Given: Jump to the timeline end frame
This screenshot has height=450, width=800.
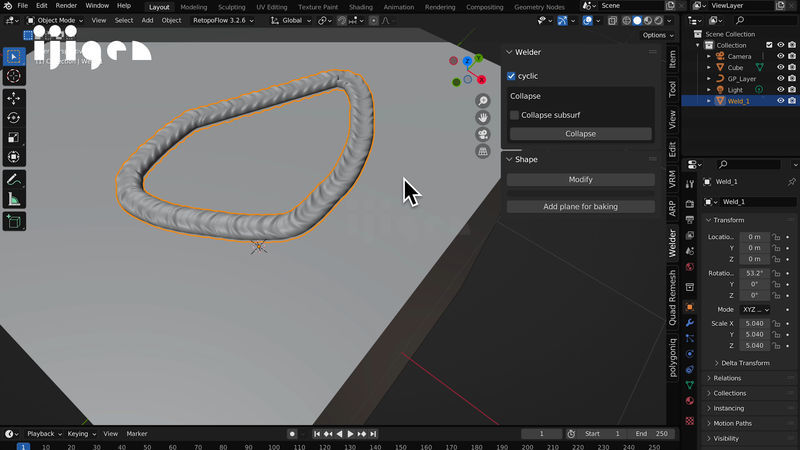Looking at the screenshot, I should pos(373,434).
